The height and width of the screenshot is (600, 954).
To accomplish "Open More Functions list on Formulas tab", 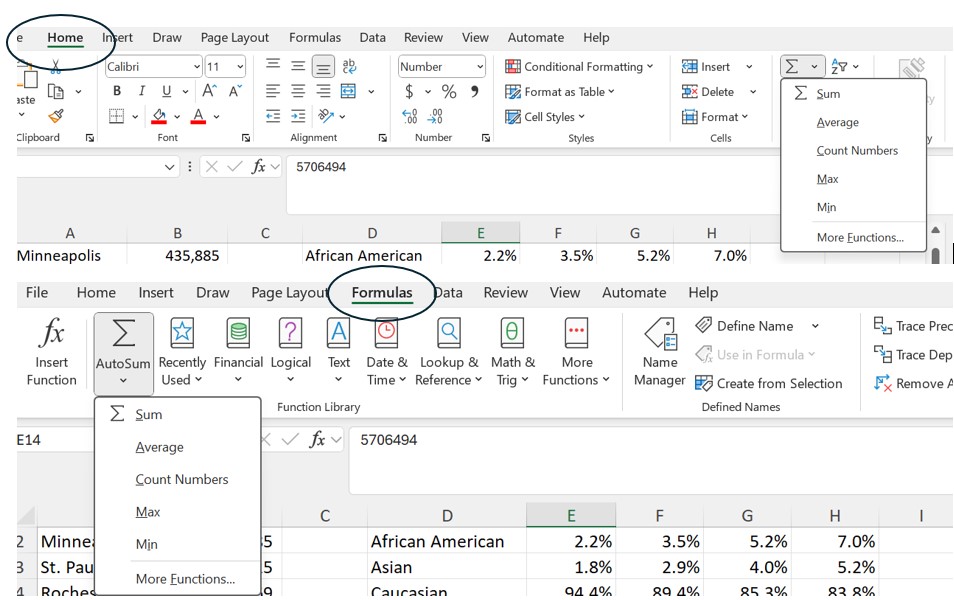I will pyautogui.click(x=576, y=352).
